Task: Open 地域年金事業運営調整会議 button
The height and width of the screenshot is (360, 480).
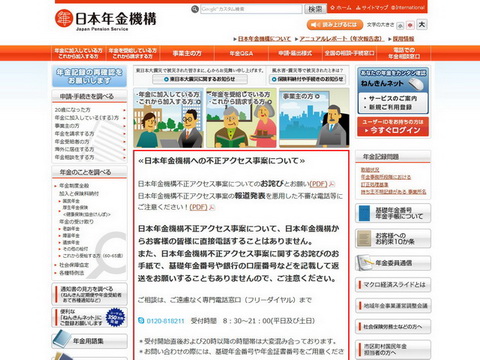Action: 393,306
